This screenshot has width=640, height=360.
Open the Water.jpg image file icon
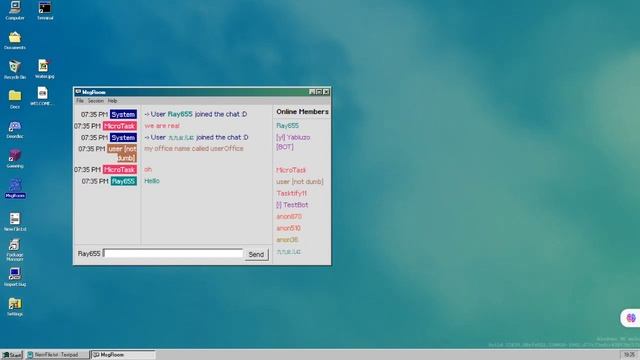point(44,69)
